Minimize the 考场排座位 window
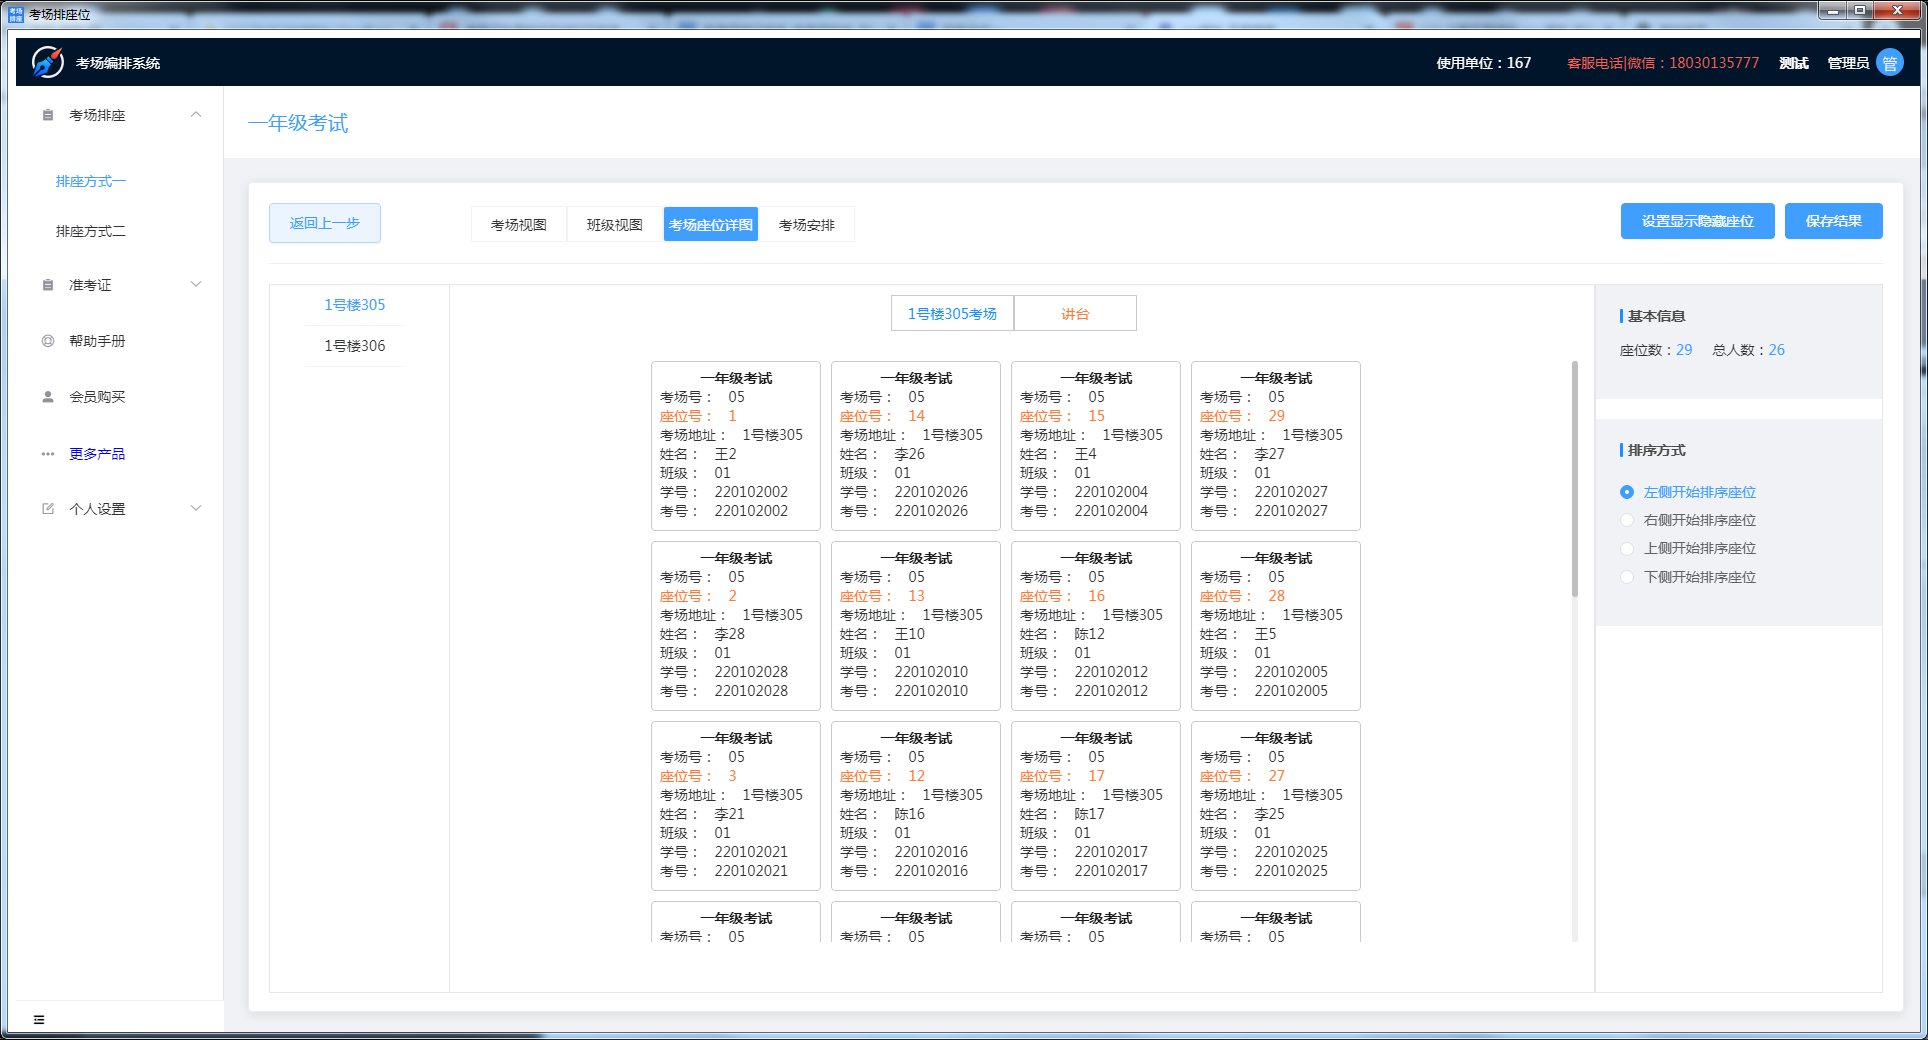 pyautogui.click(x=1832, y=11)
